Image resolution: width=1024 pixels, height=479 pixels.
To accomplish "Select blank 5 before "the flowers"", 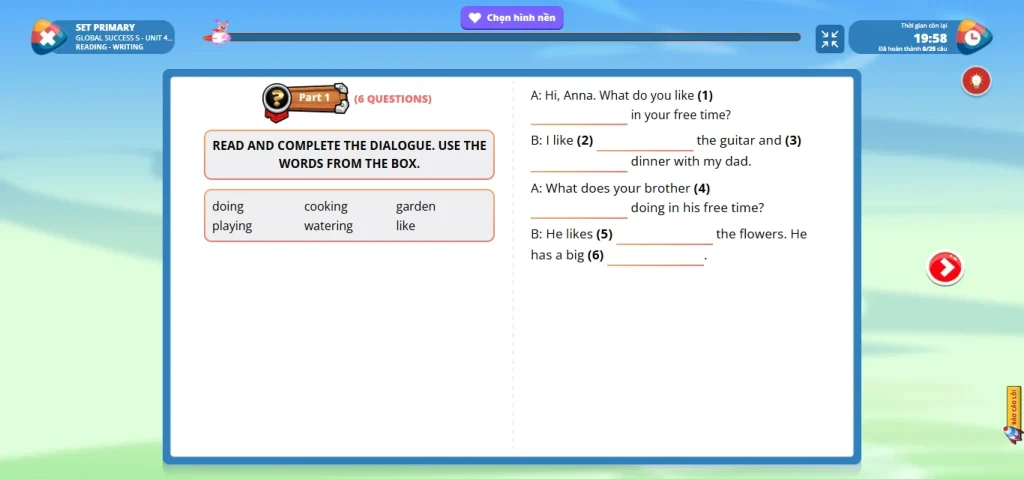I will click(664, 236).
